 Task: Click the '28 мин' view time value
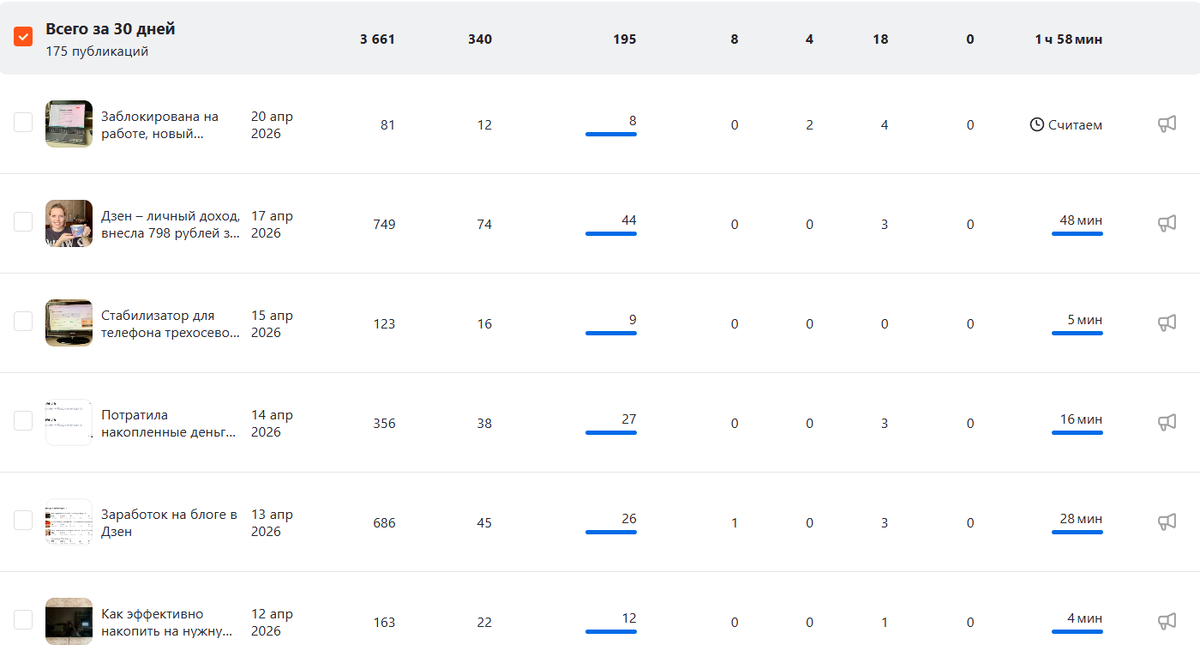click(1081, 519)
